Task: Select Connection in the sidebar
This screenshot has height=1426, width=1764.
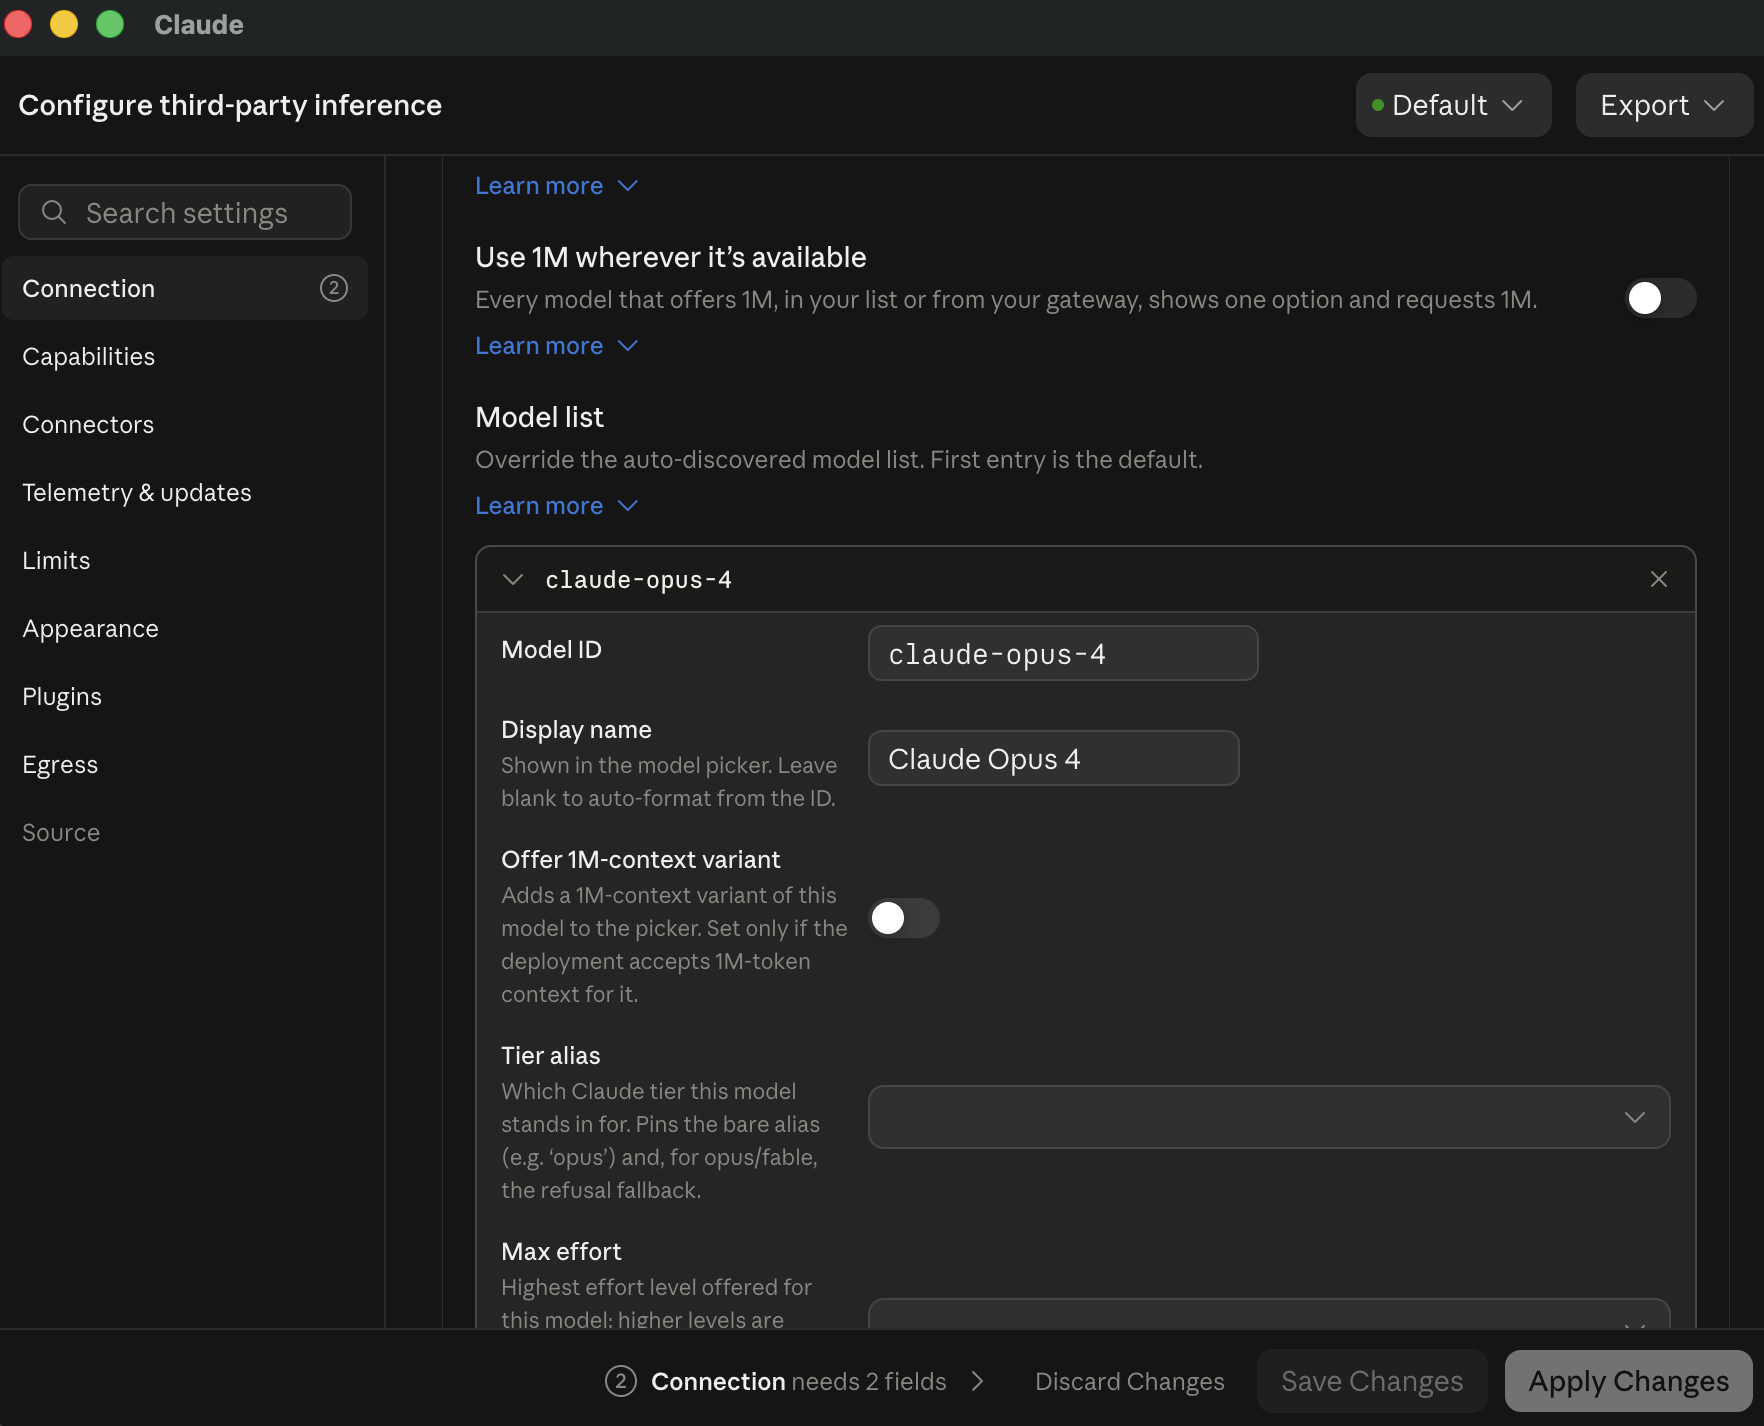Action: (x=185, y=288)
